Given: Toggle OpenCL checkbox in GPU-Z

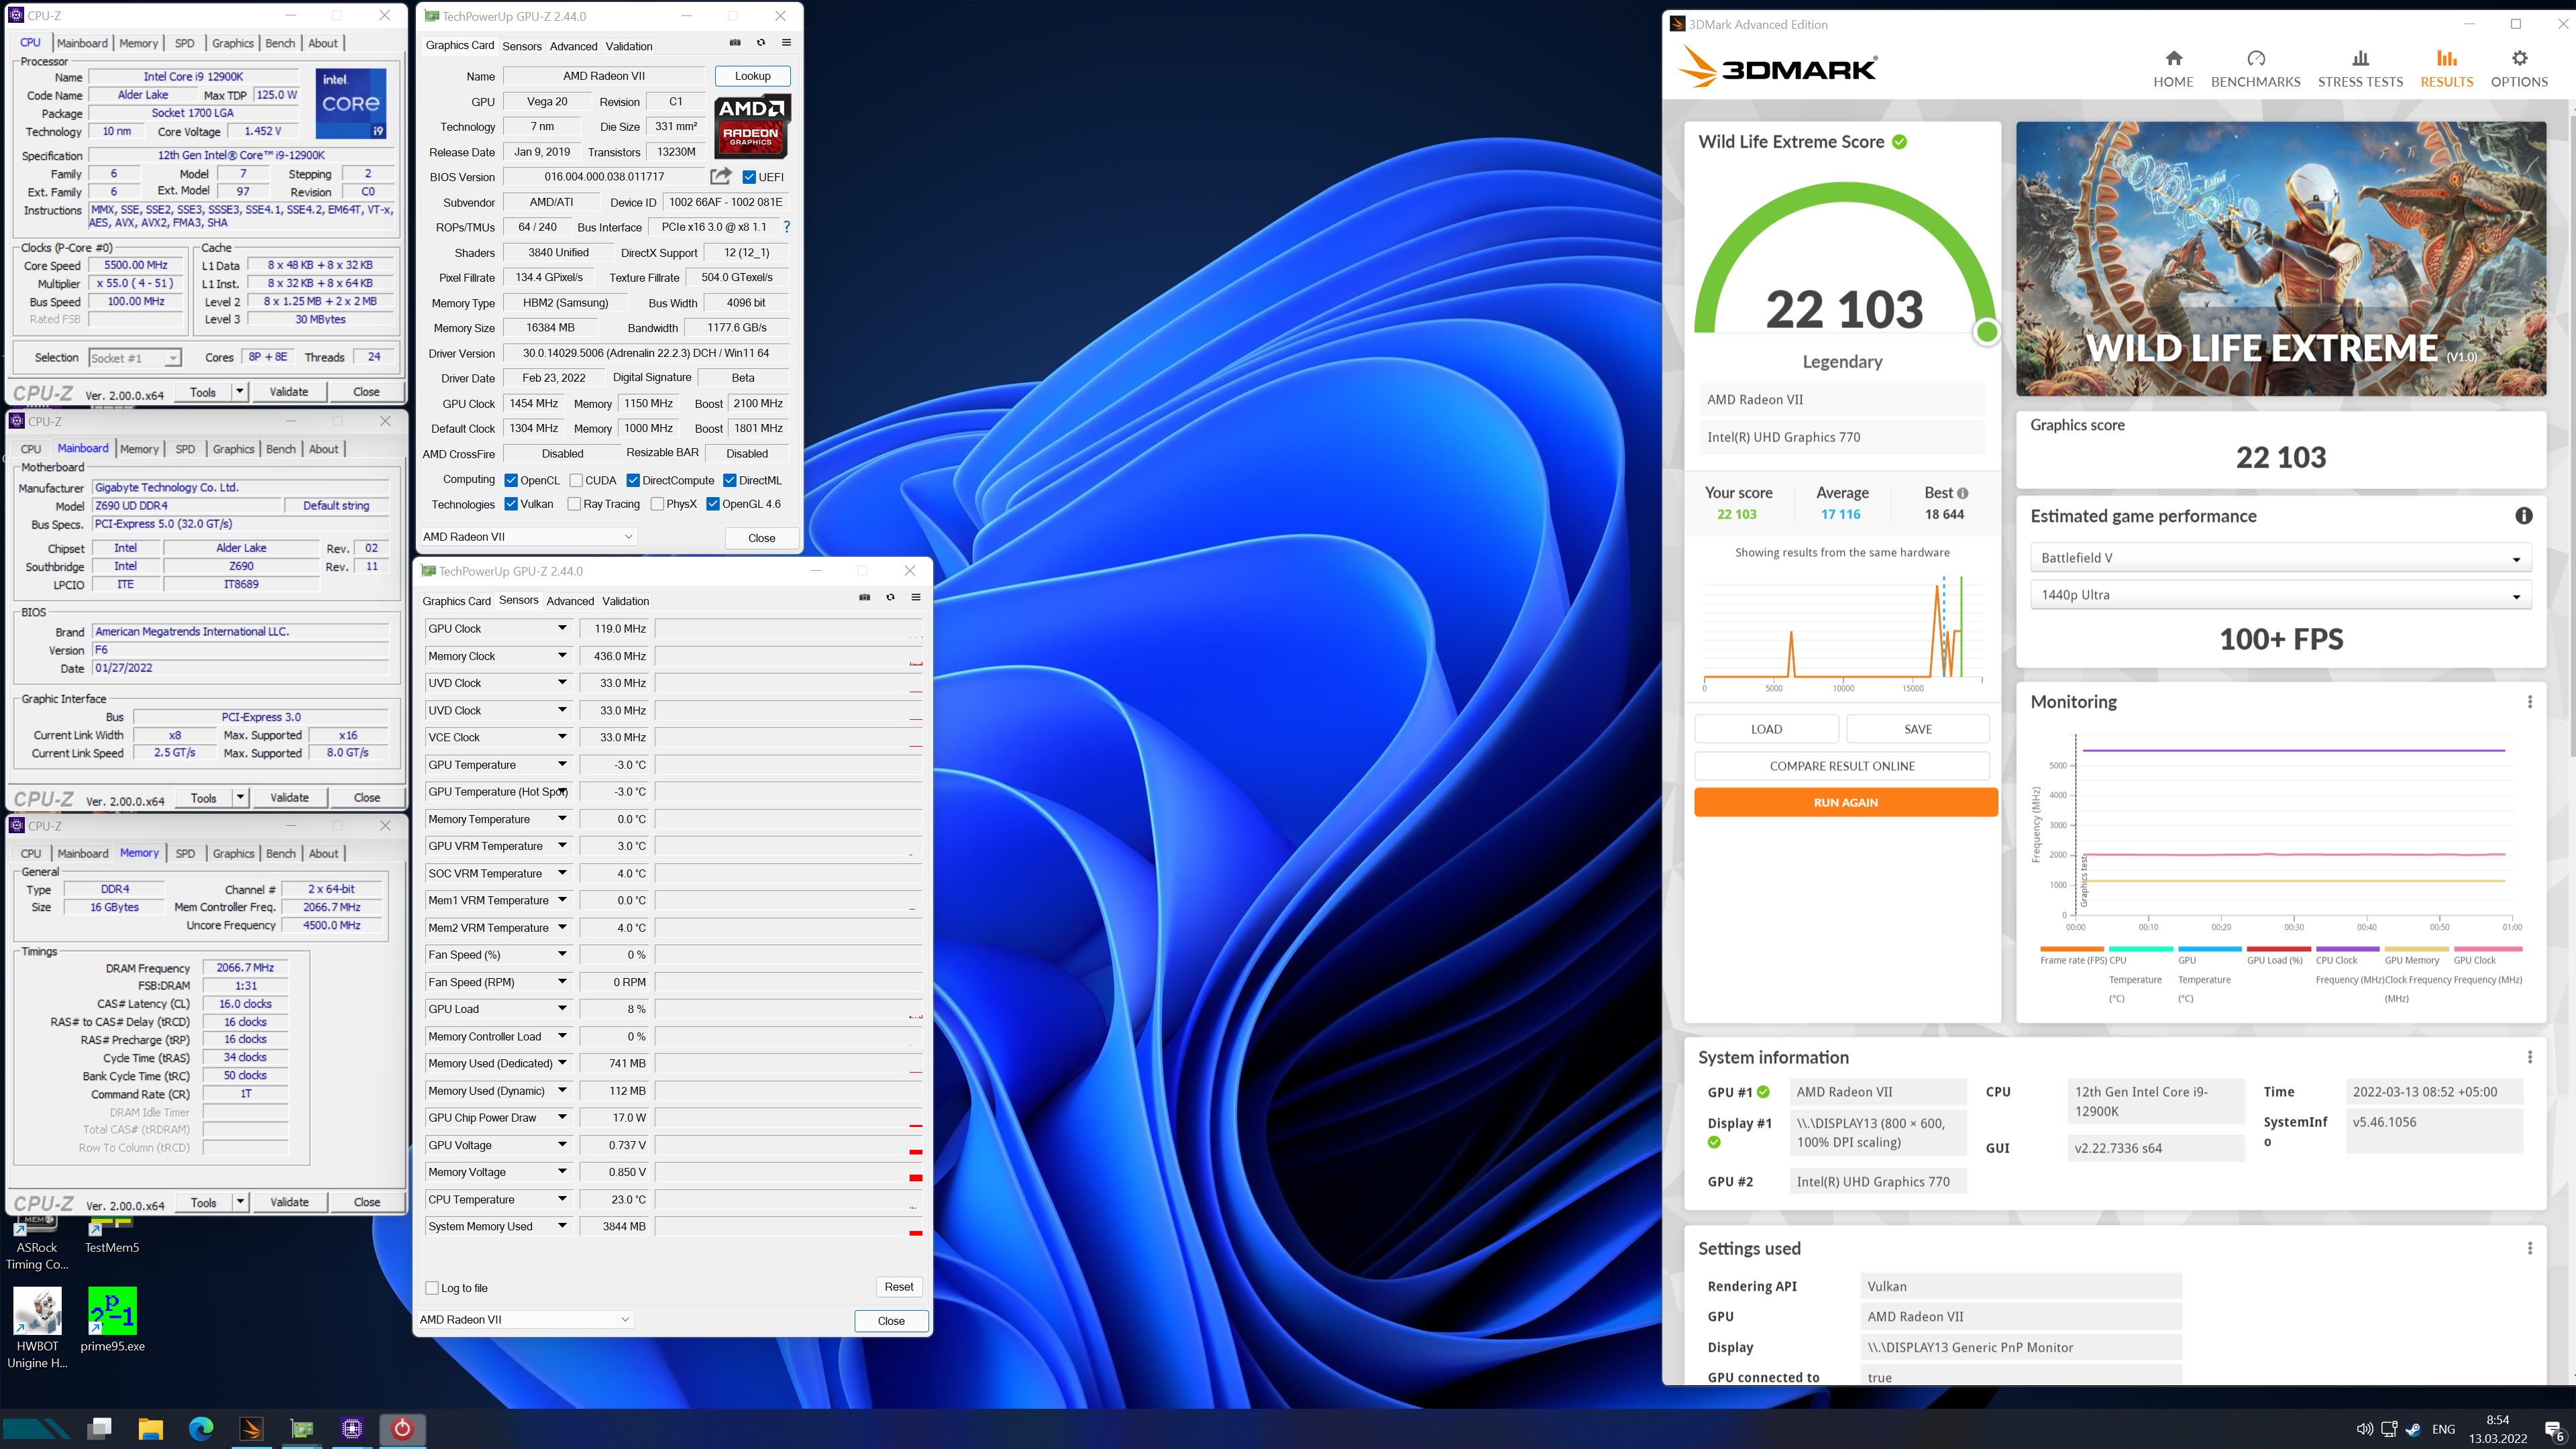Looking at the screenshot, I should coord(511,481).
